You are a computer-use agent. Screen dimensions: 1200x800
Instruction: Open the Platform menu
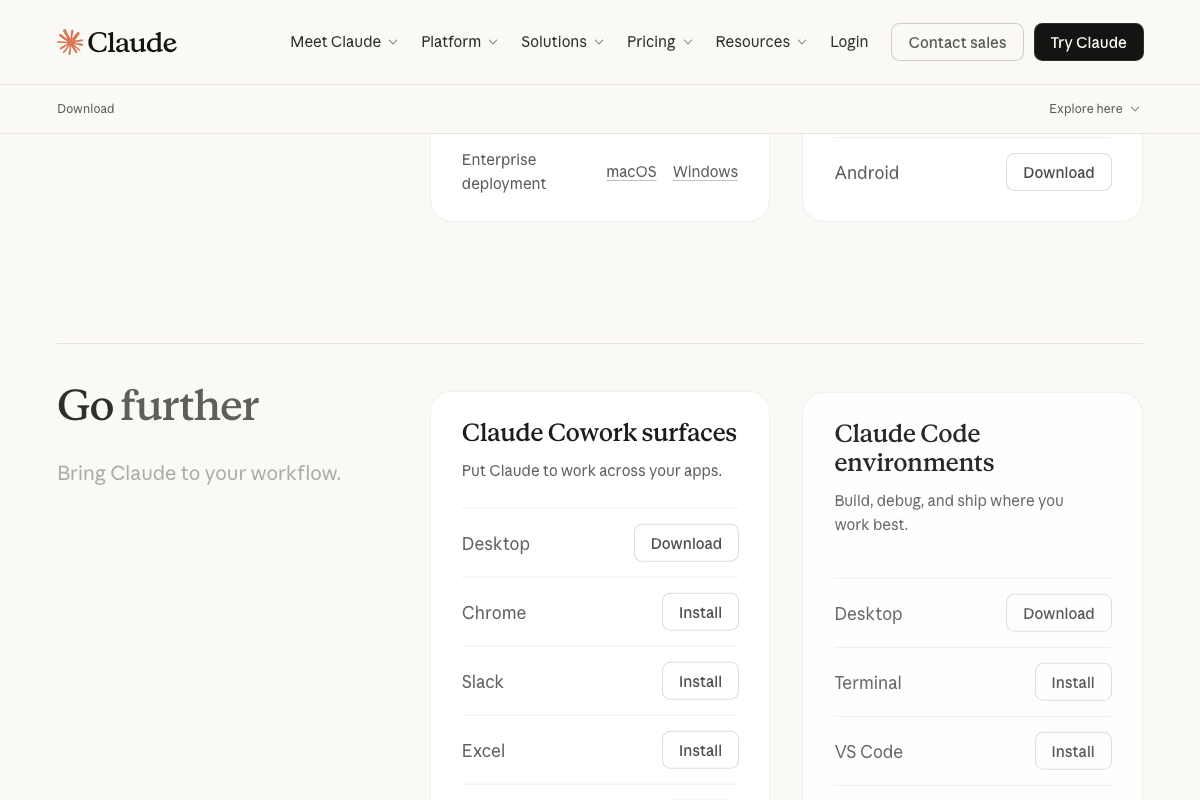tap(459, 42)
